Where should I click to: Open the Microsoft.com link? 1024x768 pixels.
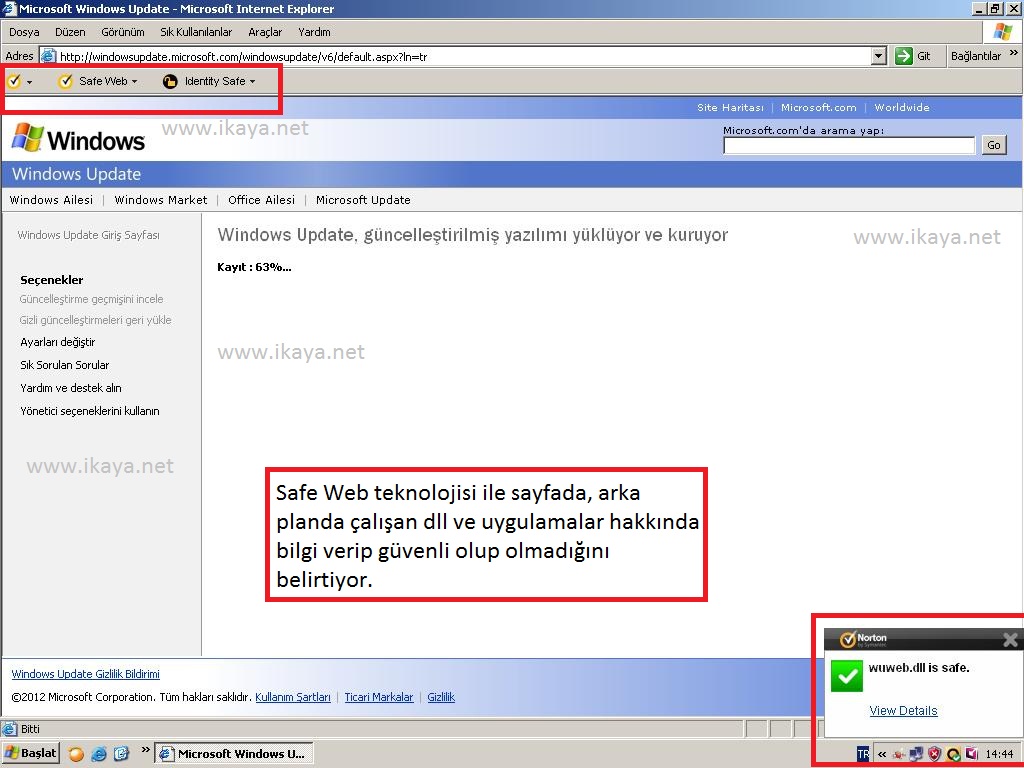click(x=818, y=107)
